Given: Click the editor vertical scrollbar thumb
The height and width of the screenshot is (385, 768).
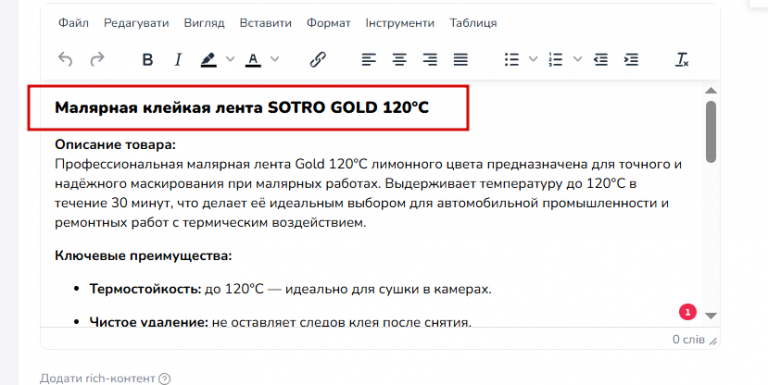Looking at the screenshot, I should pos(711,131).
